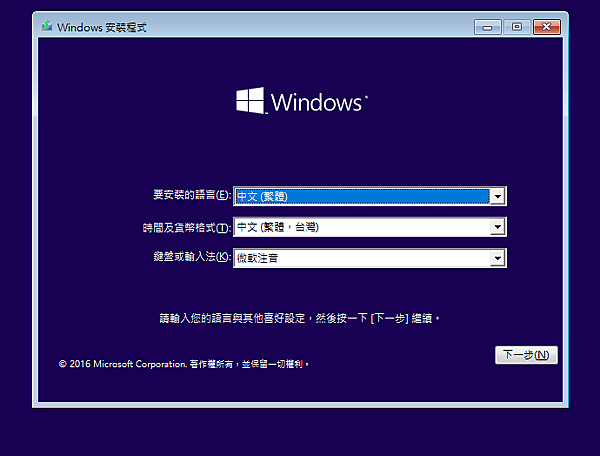Close the Windows setup window
The width and height of the screenshot is (600, 456).
tap(547, 27)
